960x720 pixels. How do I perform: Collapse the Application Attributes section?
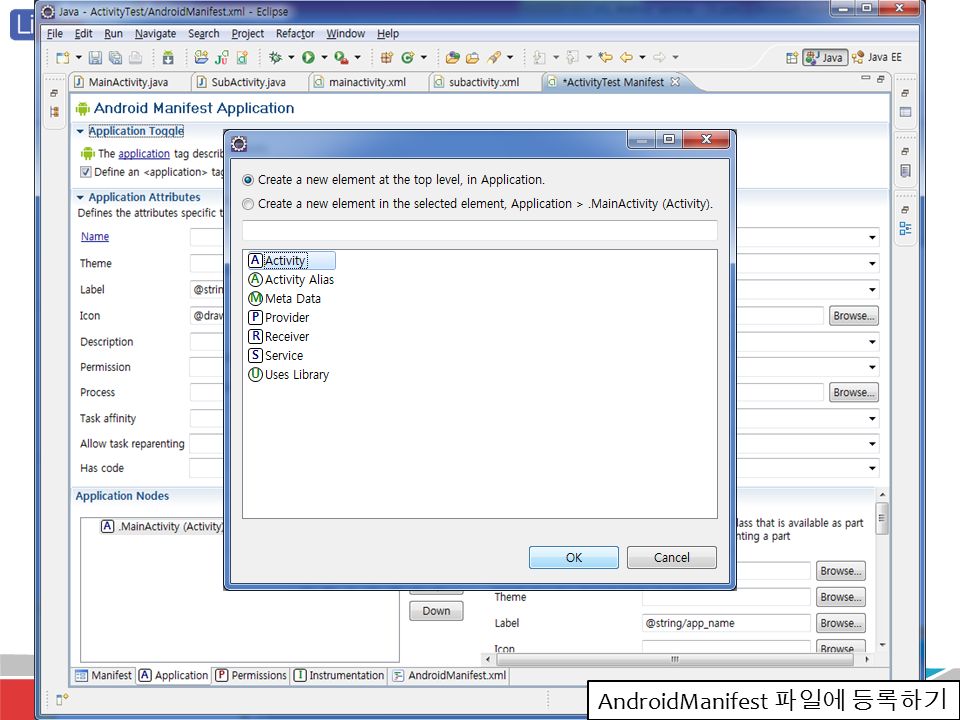[x=80, y=197]
